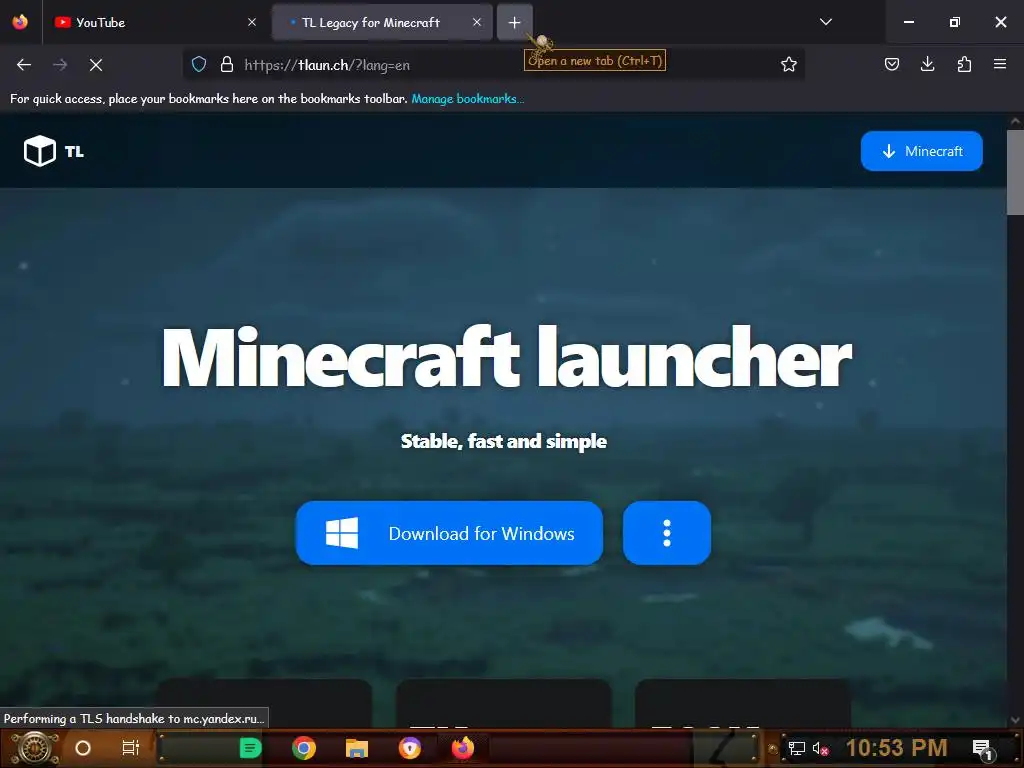Open Task View on taskbar
Image resolution: width=1024 pixels, height=768 pixels.
click(x=131, y=748)
